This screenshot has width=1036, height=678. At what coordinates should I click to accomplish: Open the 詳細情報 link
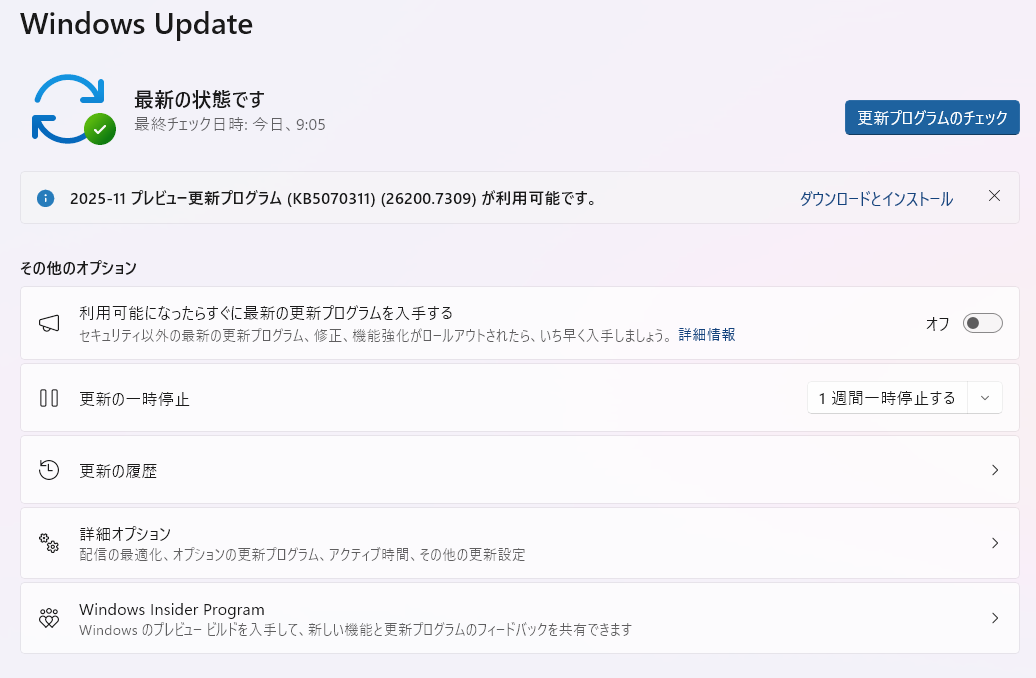pos(707,335)
